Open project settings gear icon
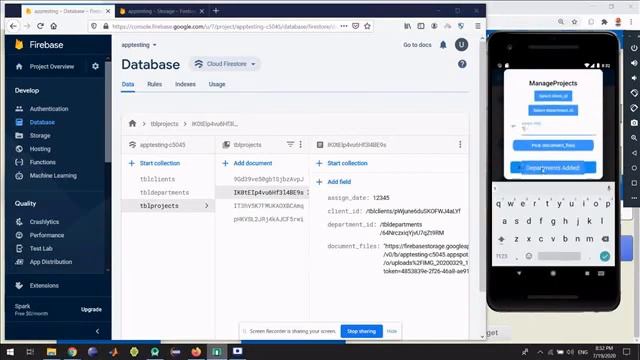 (x=95, y=66)
